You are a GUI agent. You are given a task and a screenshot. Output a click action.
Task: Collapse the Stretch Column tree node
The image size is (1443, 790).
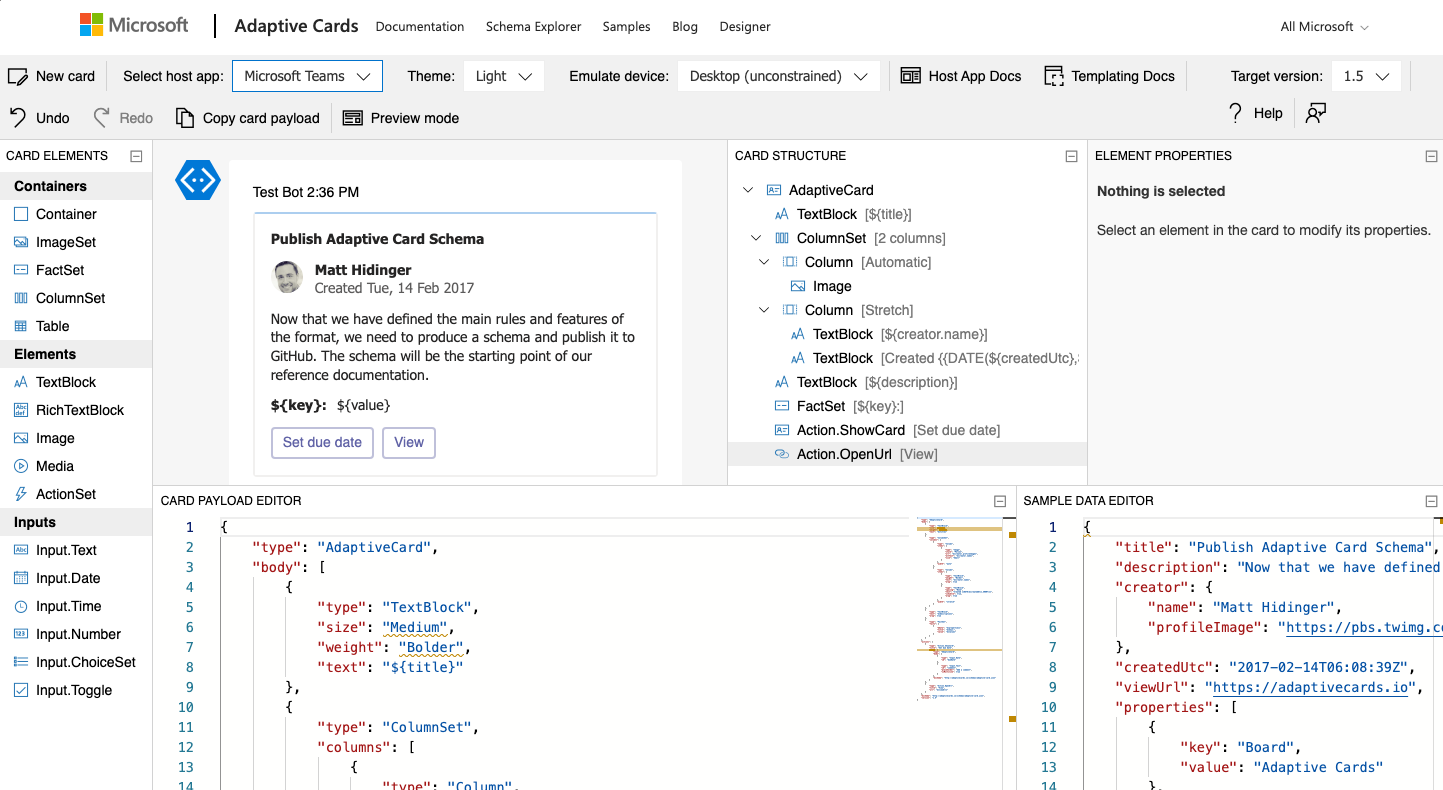(x=764, y=310)
